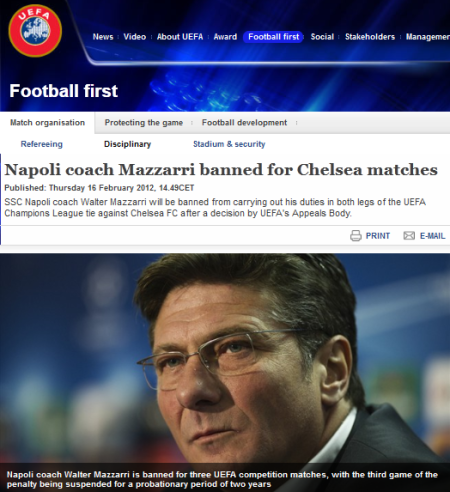Switch to Match organisation tab
The height and width of the screenshot is (492, 450).
(47, 123)
